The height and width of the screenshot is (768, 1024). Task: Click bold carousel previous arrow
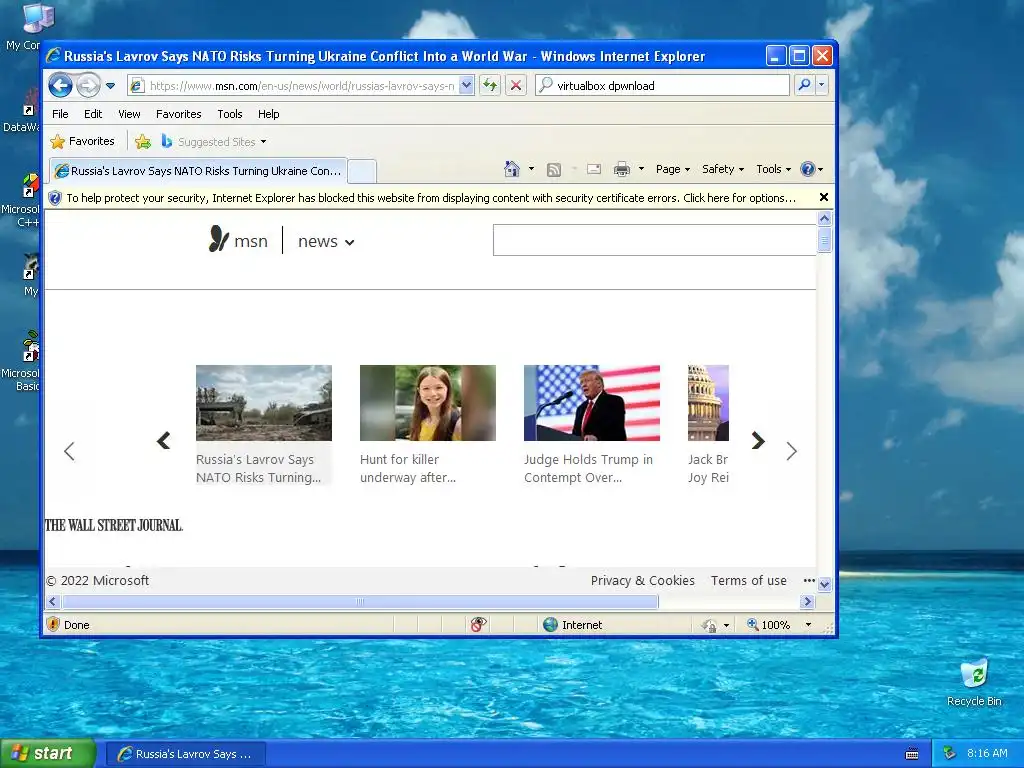click(163, 441)
